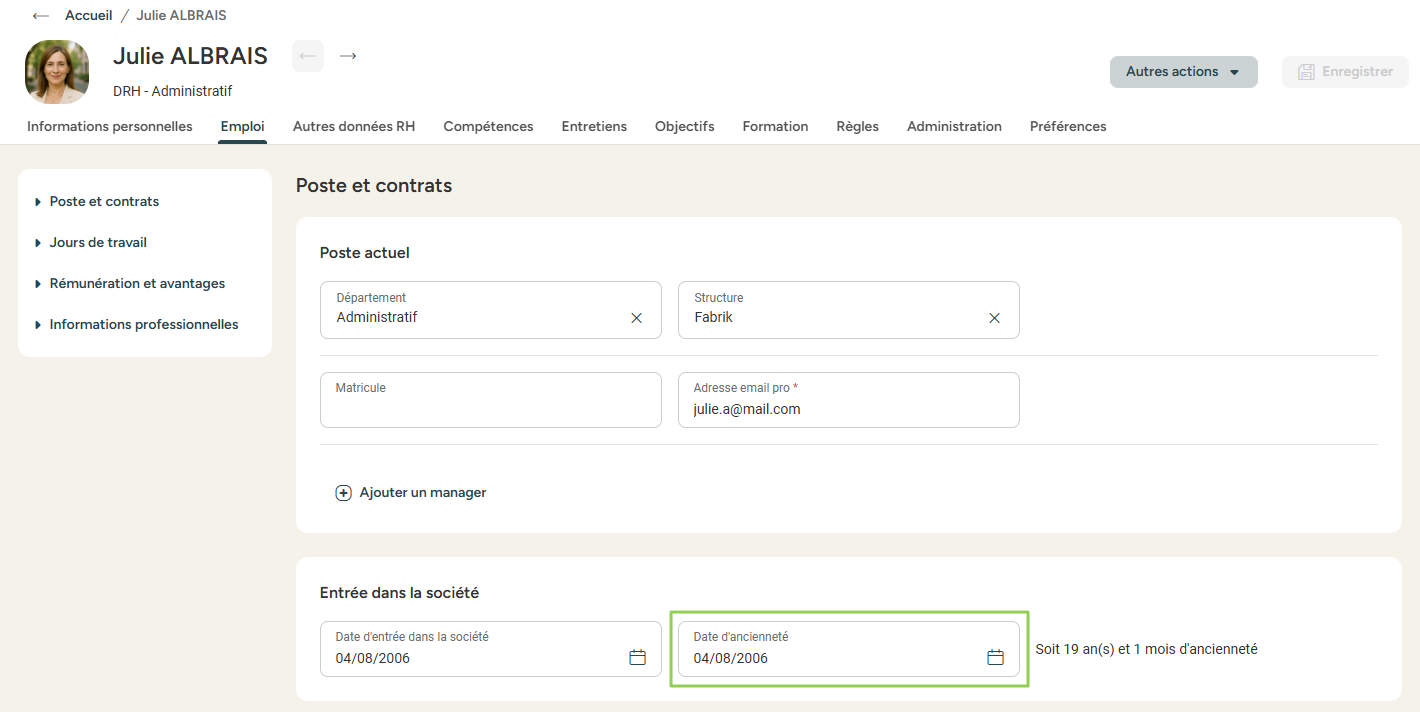Clear the Département field with the X icon

636,318
